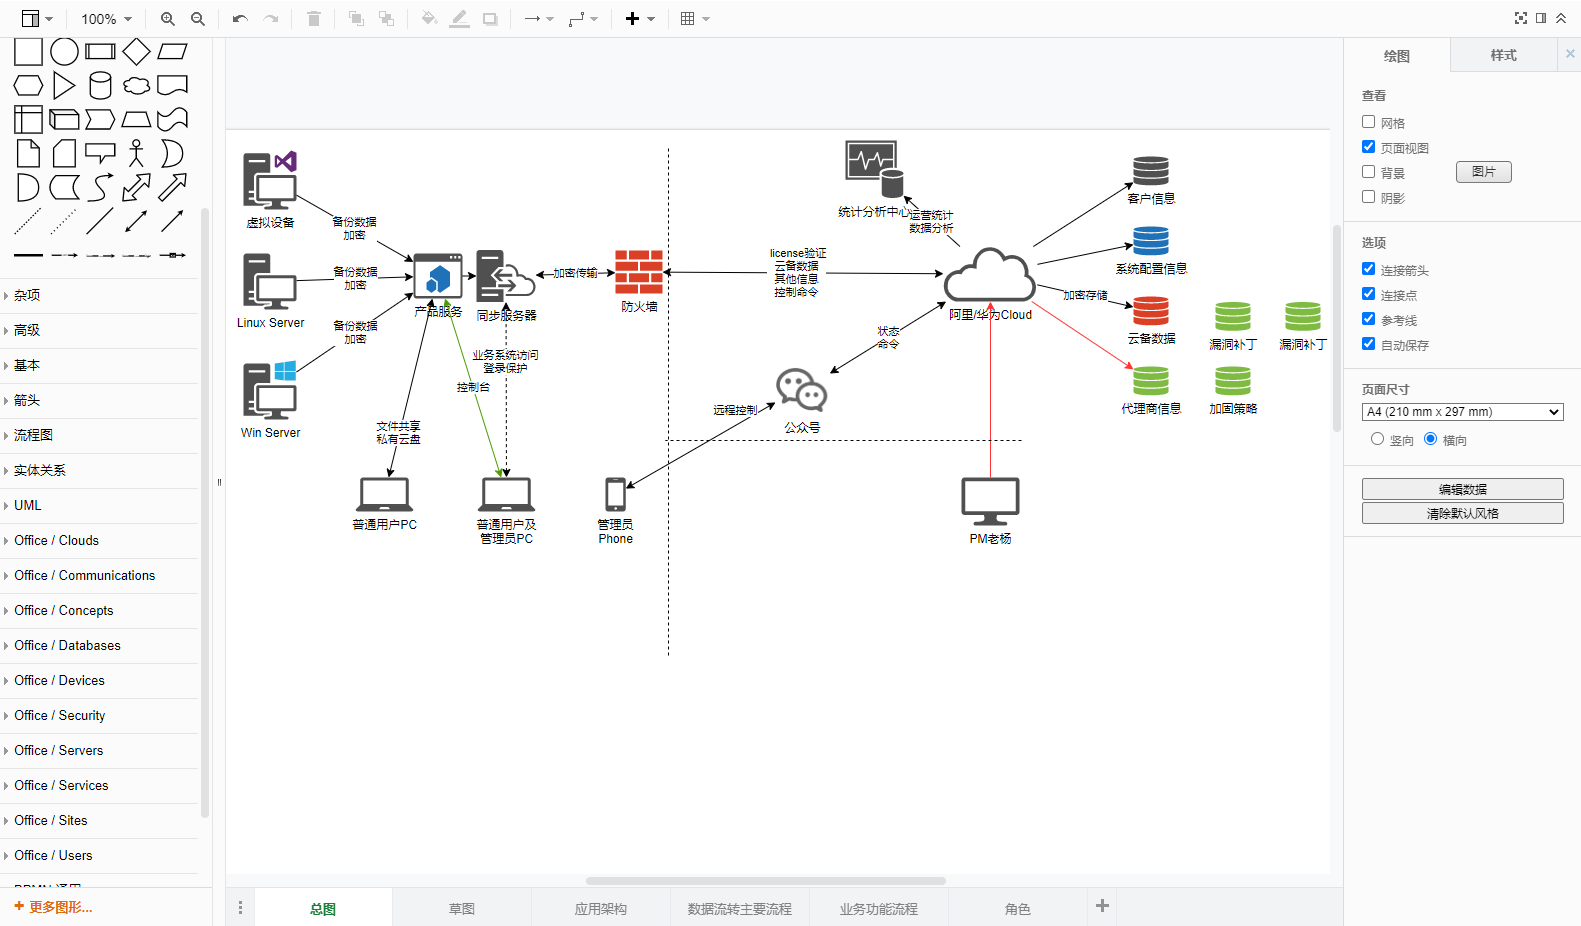Click the 编辑数据 button
The height and width of the screenshot is (926, 1581).
pyautogui.click(x=1462, y=489)
